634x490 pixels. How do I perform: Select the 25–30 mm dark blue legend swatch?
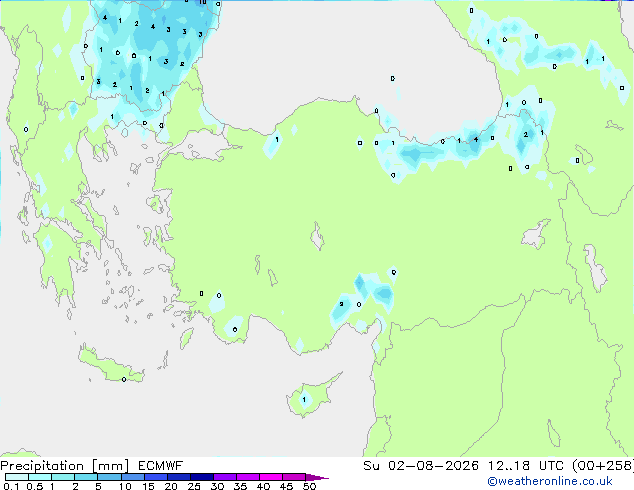pyautogui.click(x=201, y=477)
